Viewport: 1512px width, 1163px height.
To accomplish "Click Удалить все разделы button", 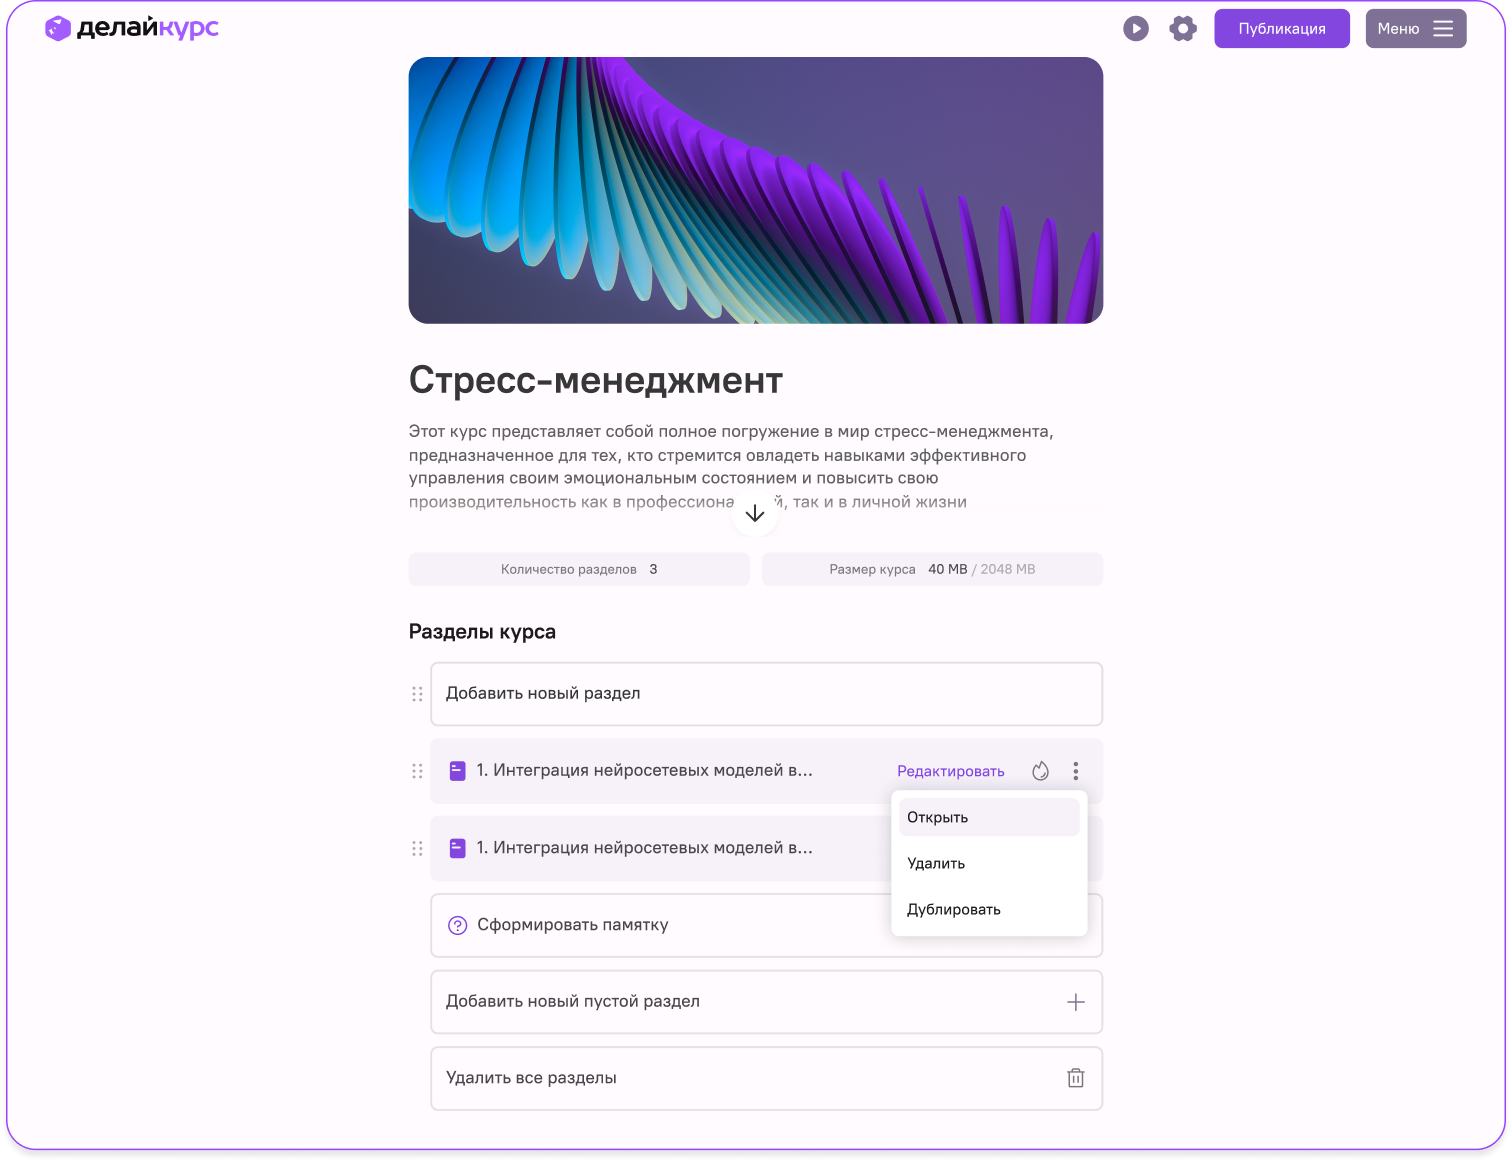I will (766, 1078).
